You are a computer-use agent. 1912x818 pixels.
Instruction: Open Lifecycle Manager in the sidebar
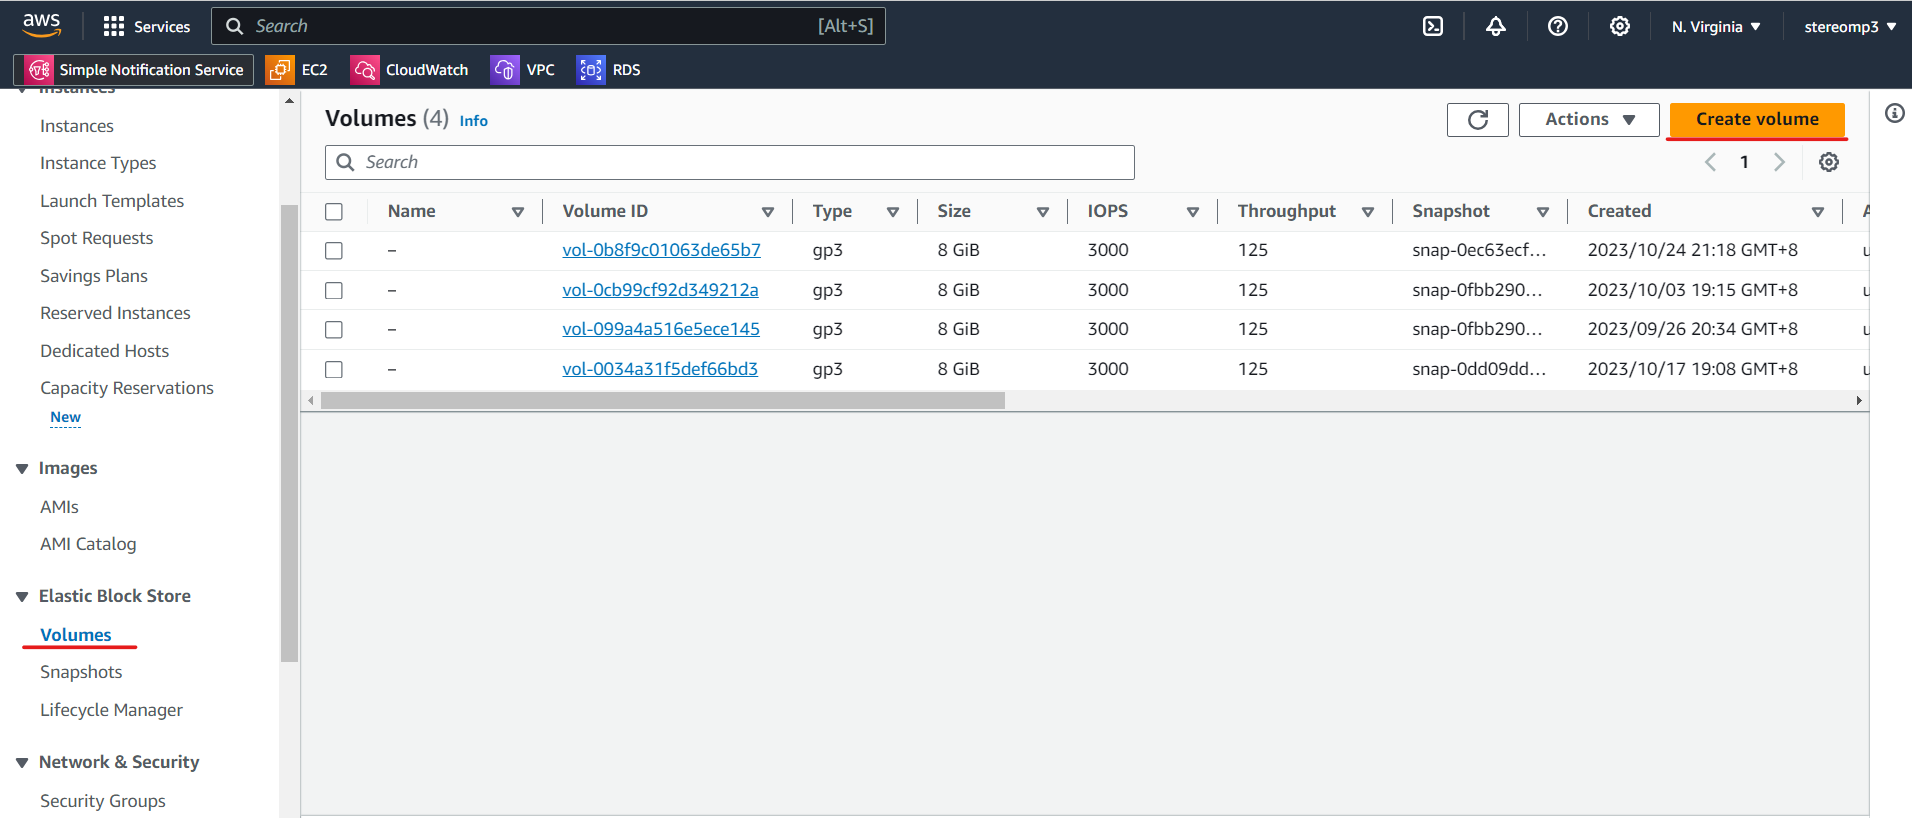[x=111, y=710]
